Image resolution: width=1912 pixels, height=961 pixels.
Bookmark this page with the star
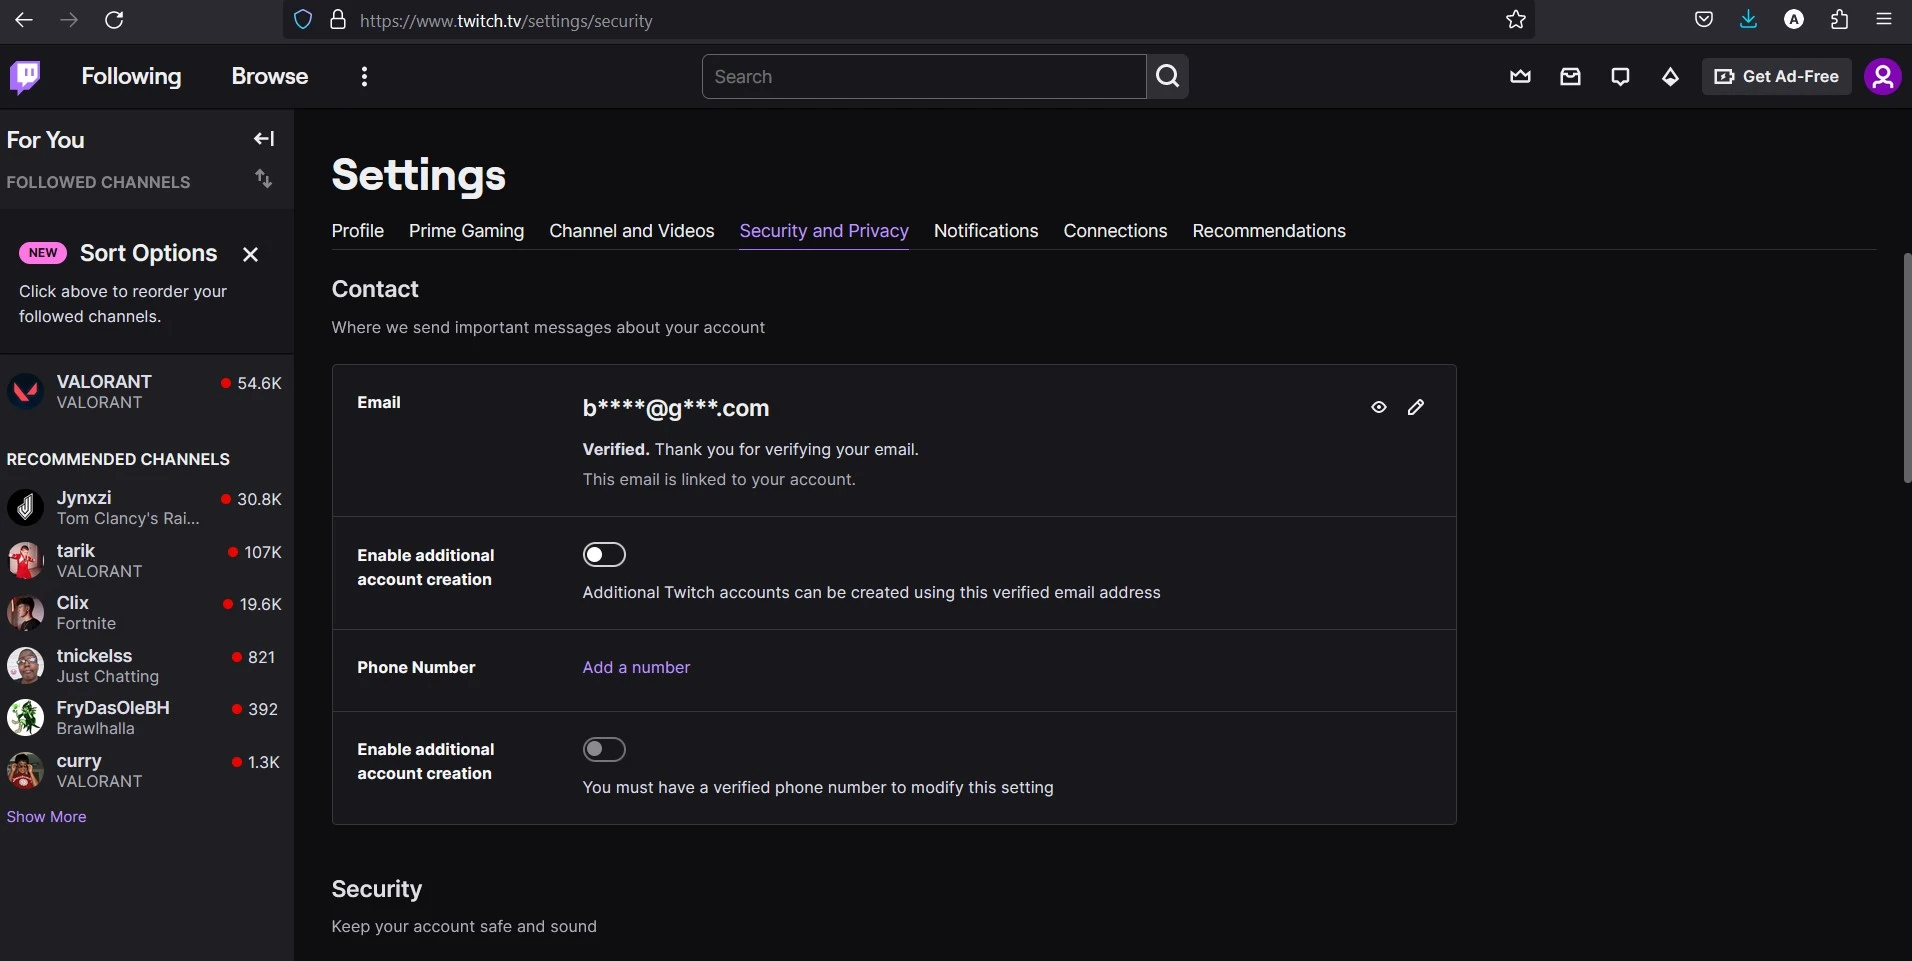coord(1516,20)
